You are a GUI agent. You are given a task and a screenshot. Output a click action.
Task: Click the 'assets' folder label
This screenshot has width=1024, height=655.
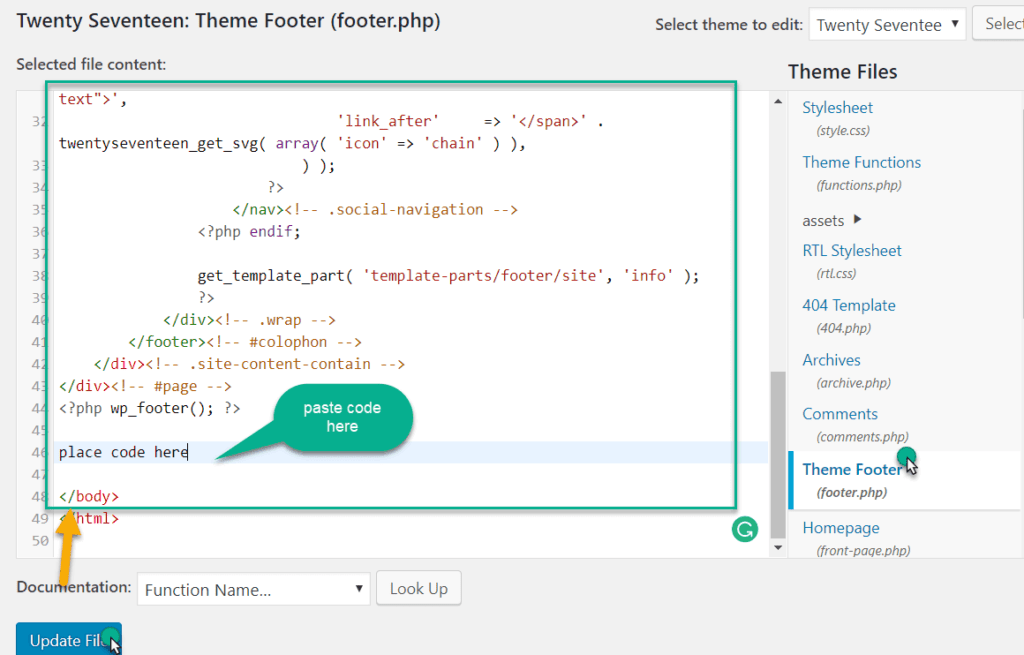[x=823, y=221]
